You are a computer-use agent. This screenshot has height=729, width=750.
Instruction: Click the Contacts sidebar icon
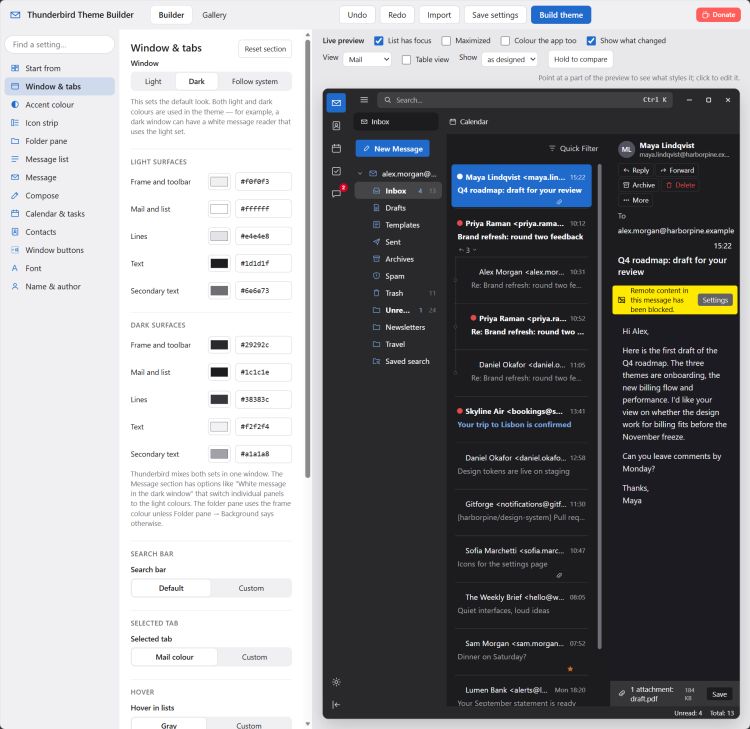(15, 232)
